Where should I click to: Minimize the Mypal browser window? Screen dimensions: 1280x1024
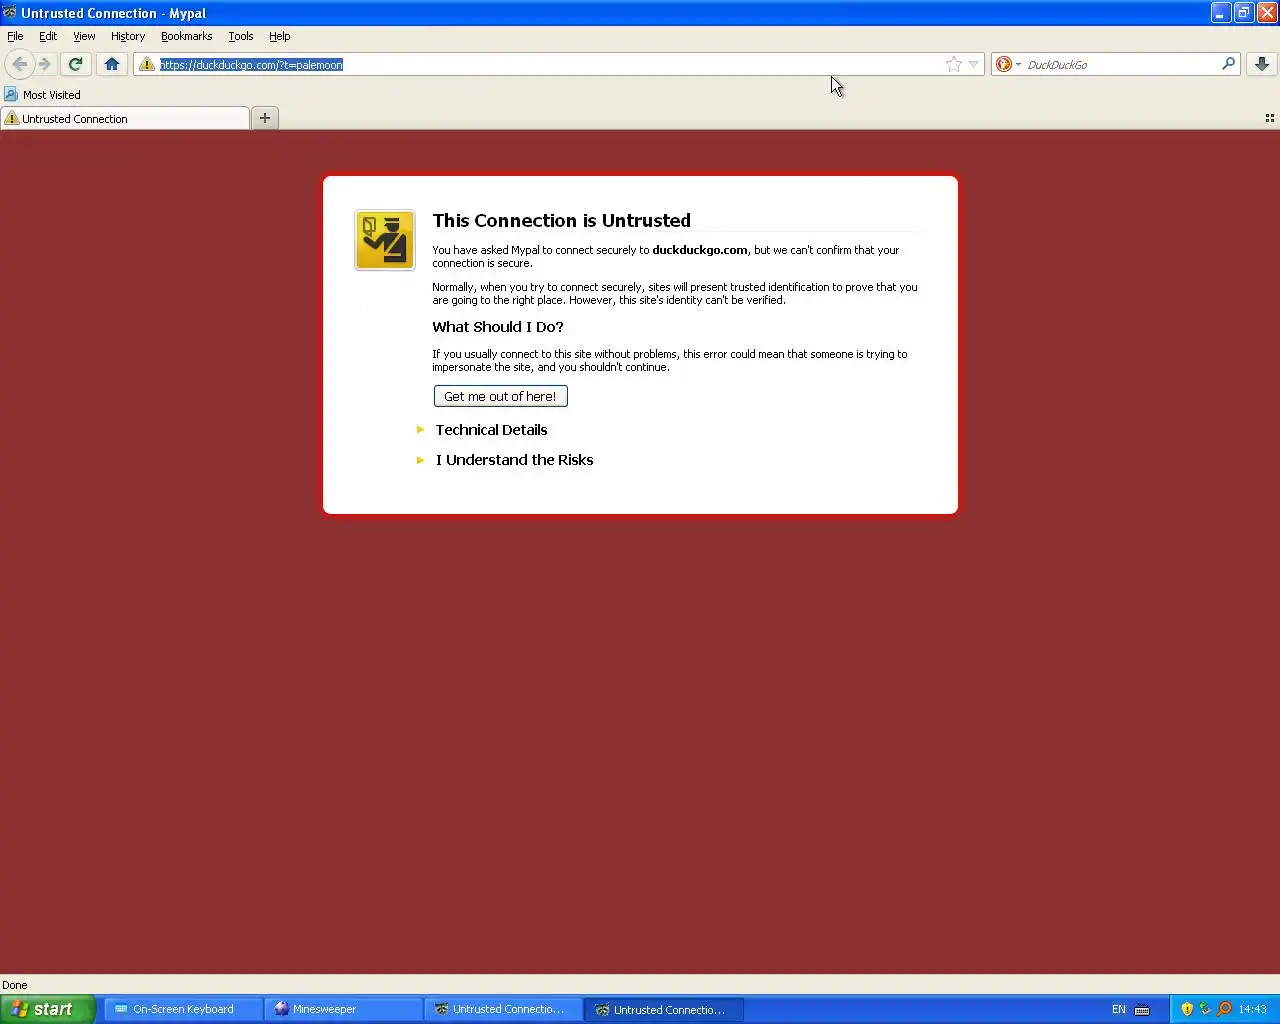click(1221, 13)
